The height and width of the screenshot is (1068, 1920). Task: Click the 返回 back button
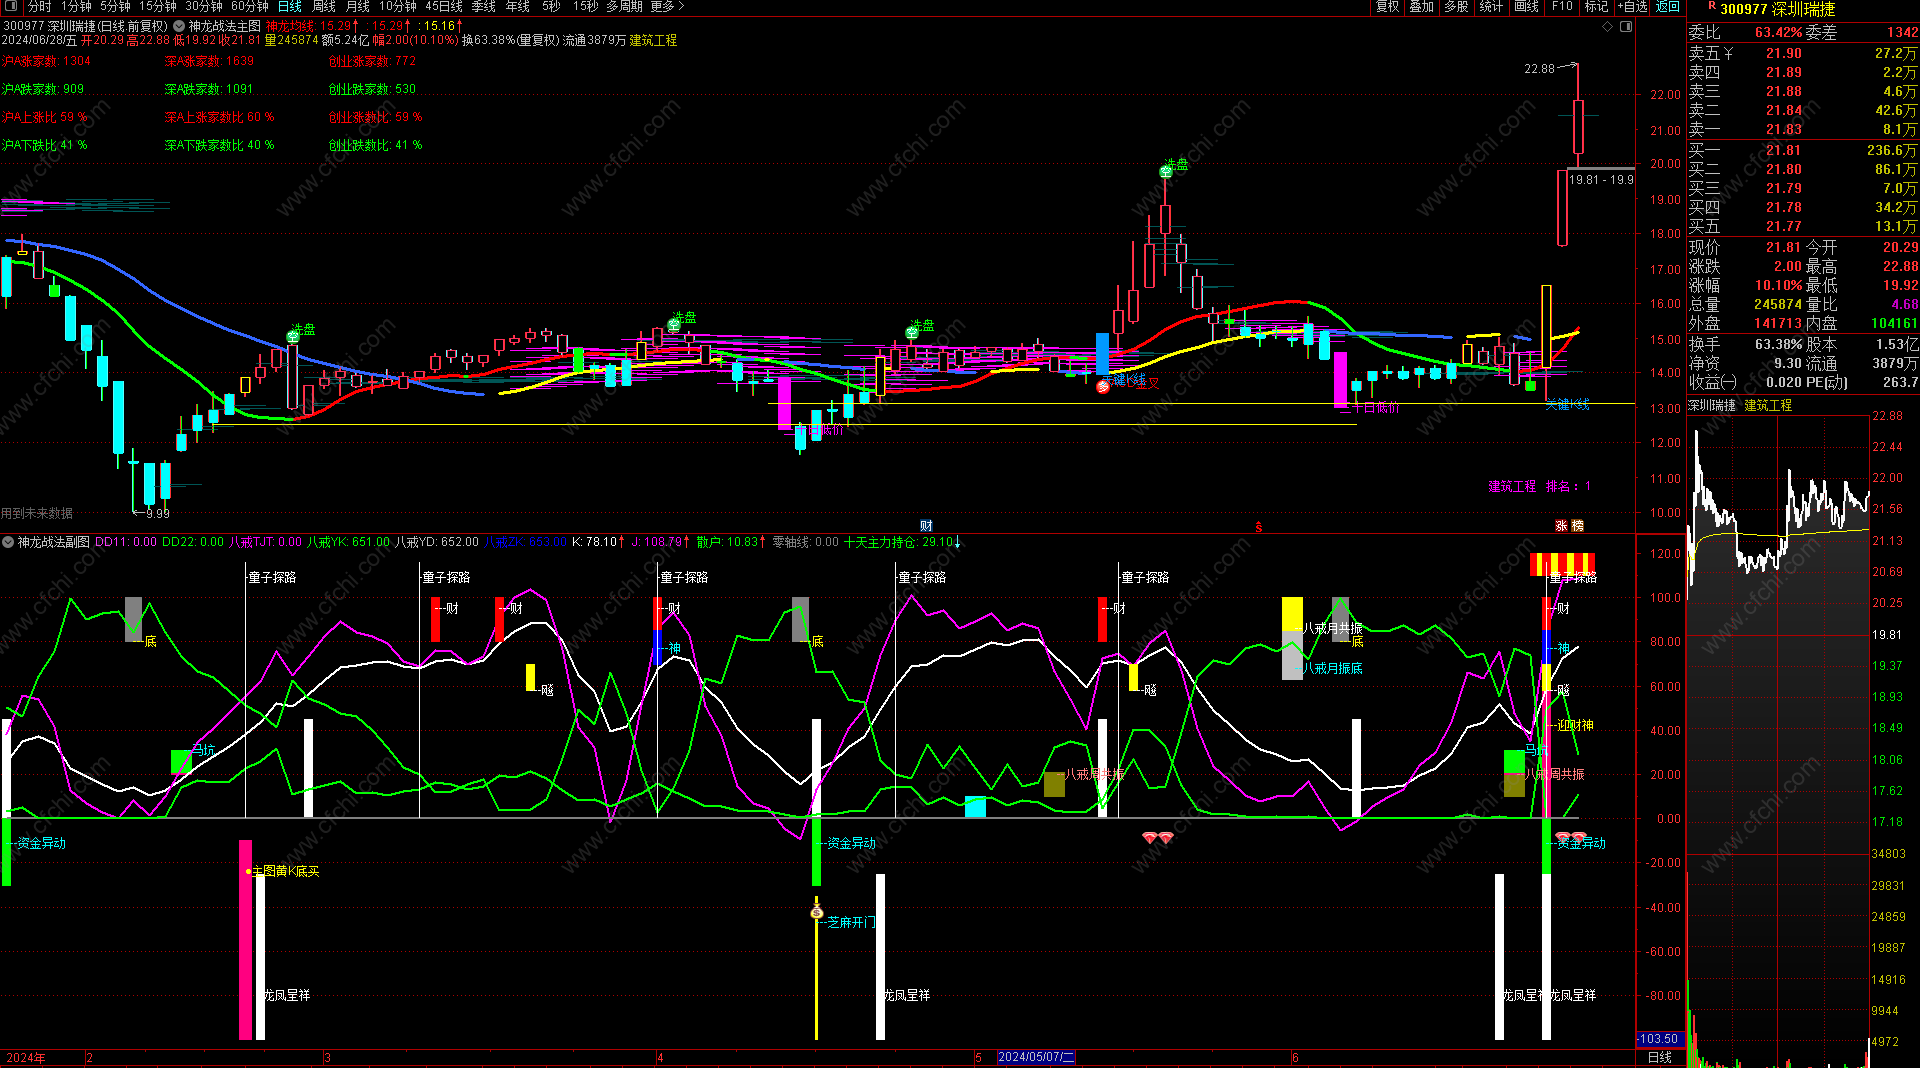1668,7
